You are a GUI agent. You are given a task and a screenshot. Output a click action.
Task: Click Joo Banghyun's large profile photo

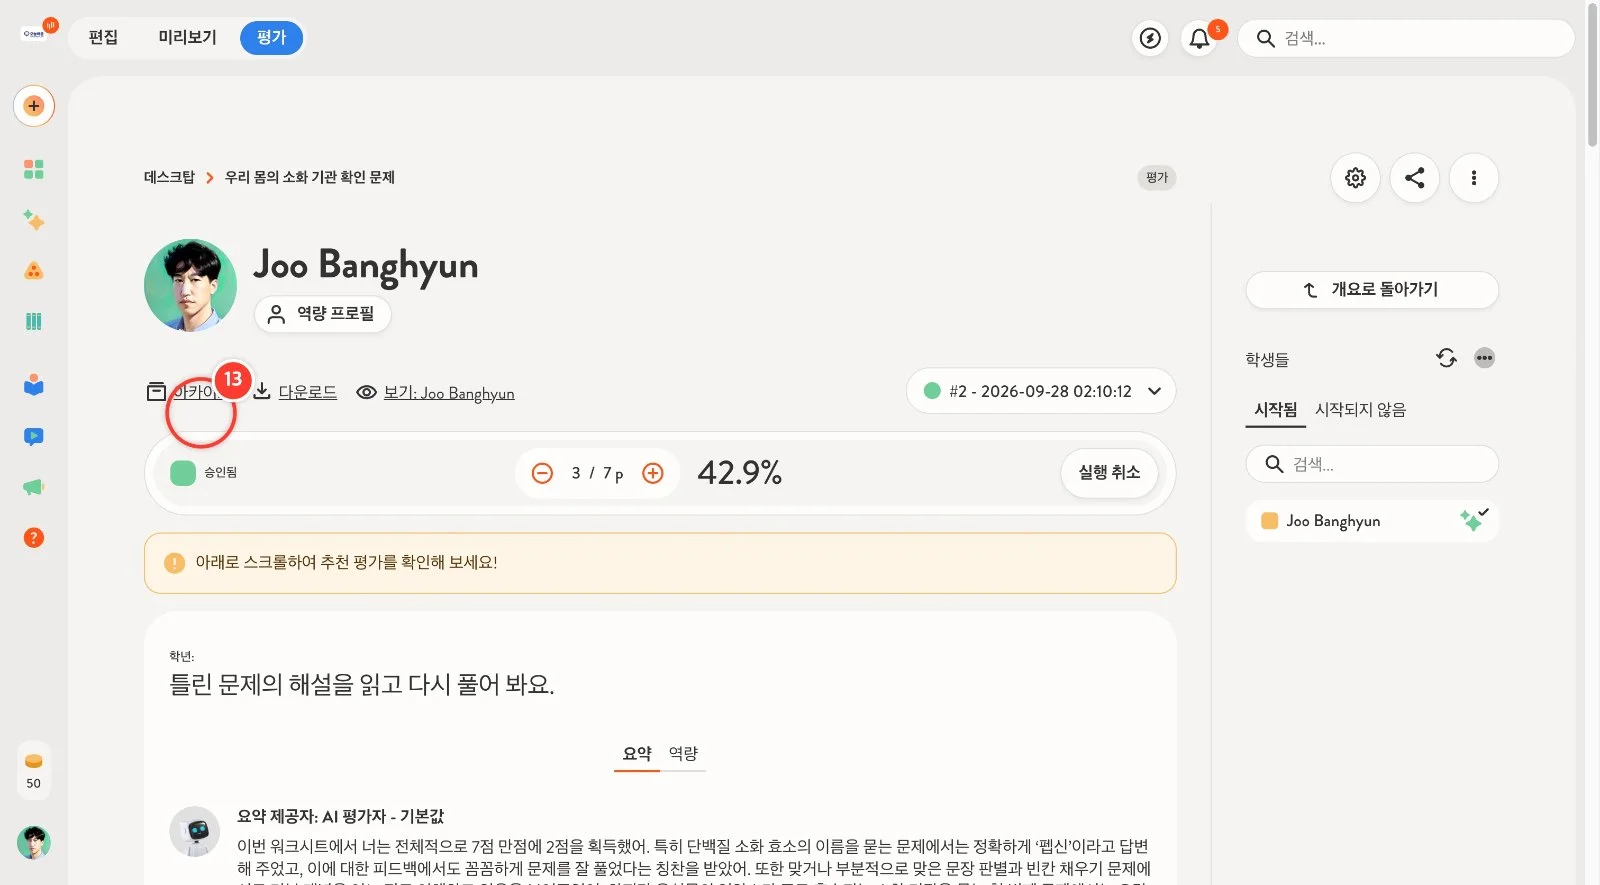190,285
